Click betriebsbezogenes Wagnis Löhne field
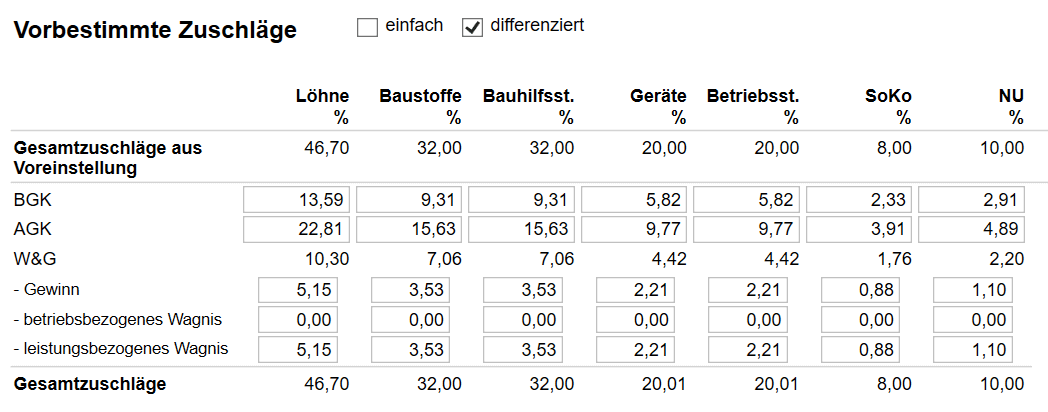The height and width of the screenshot is (412, 1048). (x=298, y=320)
